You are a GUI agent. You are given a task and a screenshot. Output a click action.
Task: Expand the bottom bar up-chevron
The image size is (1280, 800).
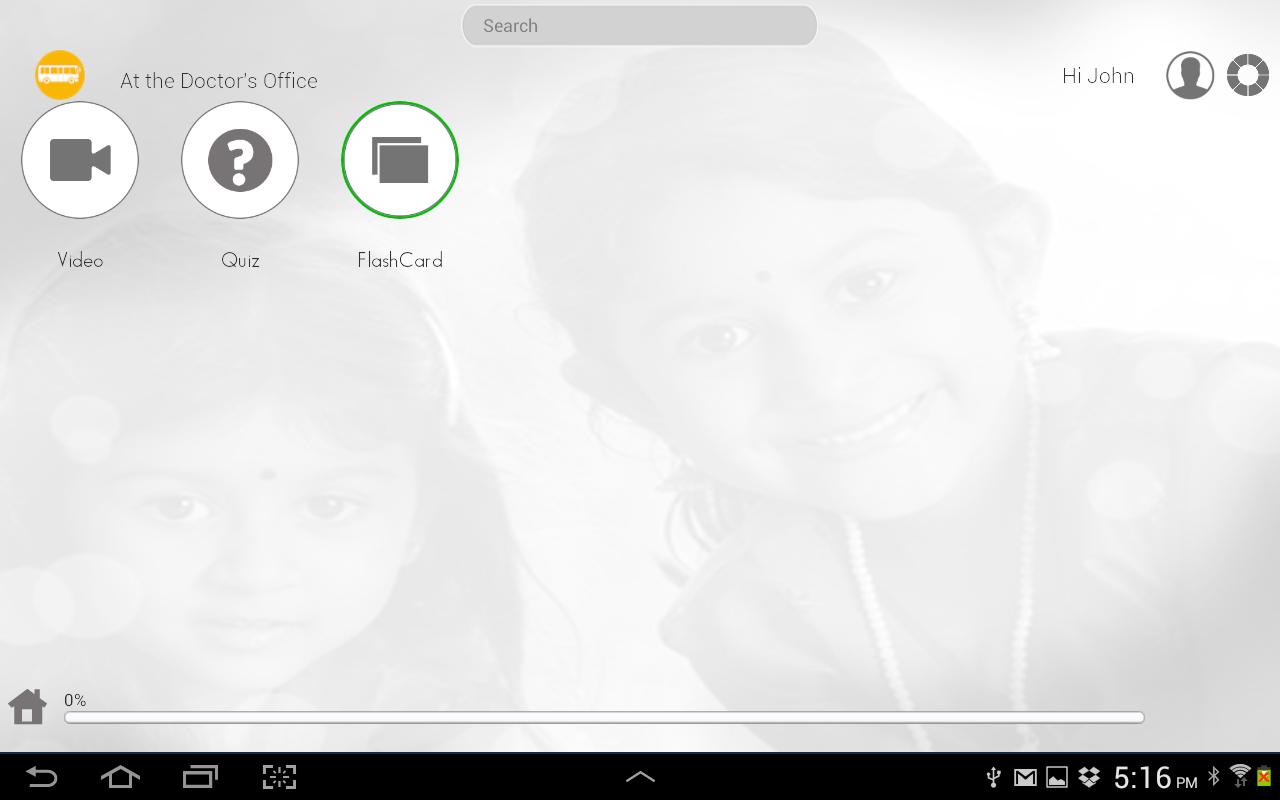640,776
